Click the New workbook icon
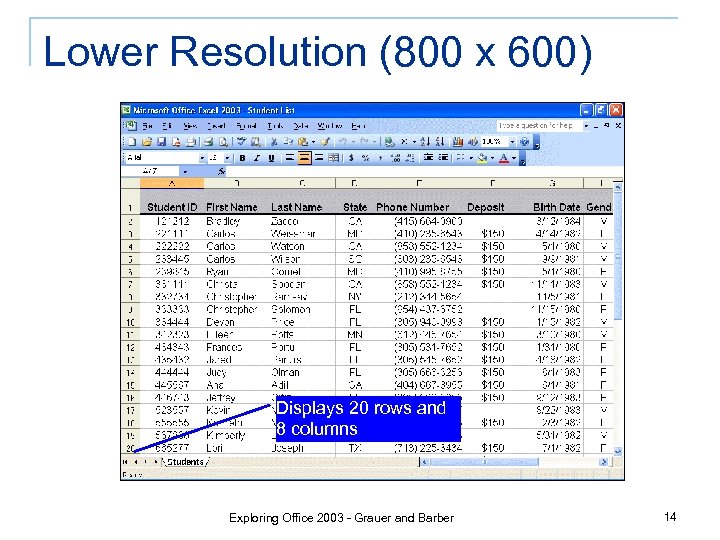Image resolution: width=720 pixels, height=540 pixels. coord(132,142)
